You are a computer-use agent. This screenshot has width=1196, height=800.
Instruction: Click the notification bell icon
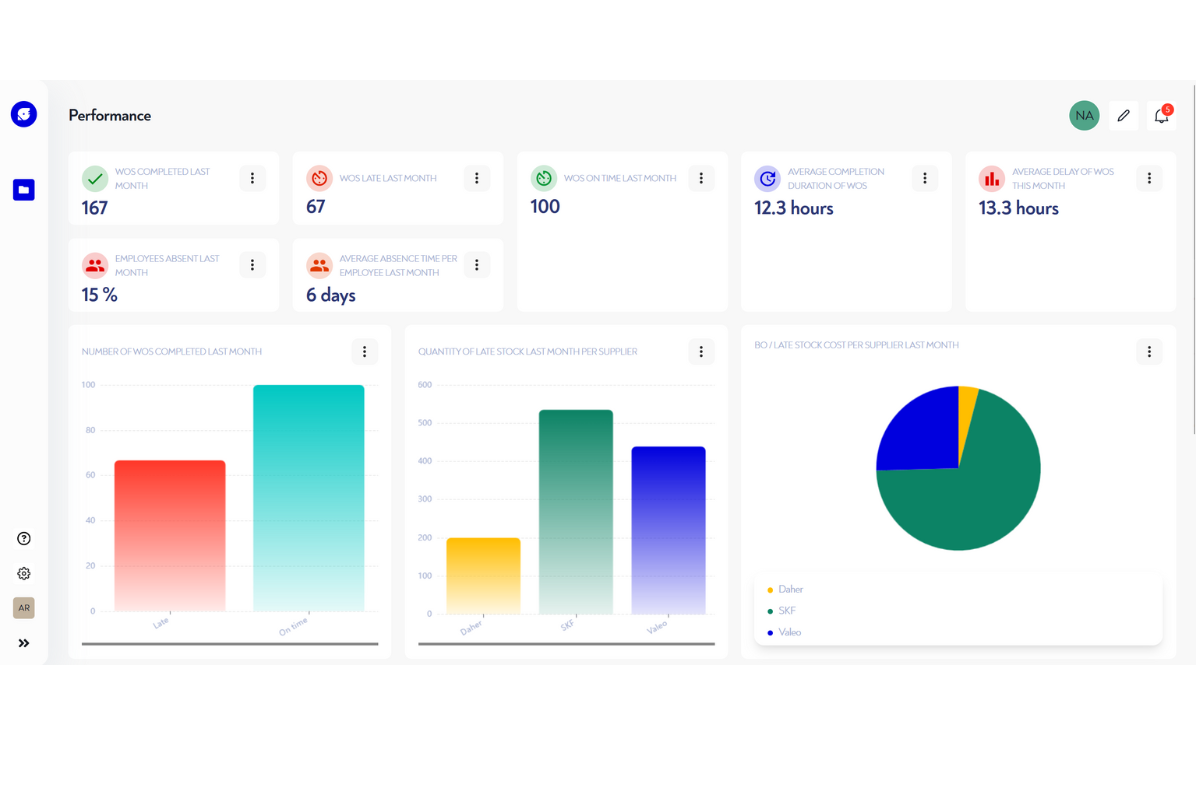click(1161, 116)
